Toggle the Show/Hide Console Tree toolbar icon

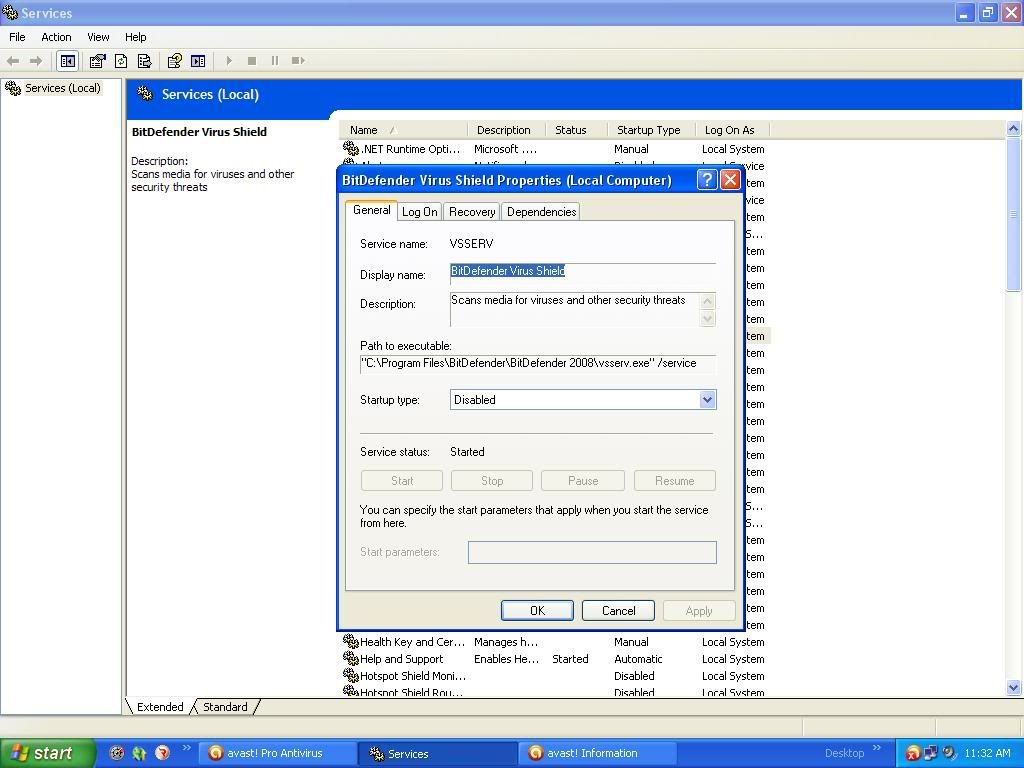(68, 61)
